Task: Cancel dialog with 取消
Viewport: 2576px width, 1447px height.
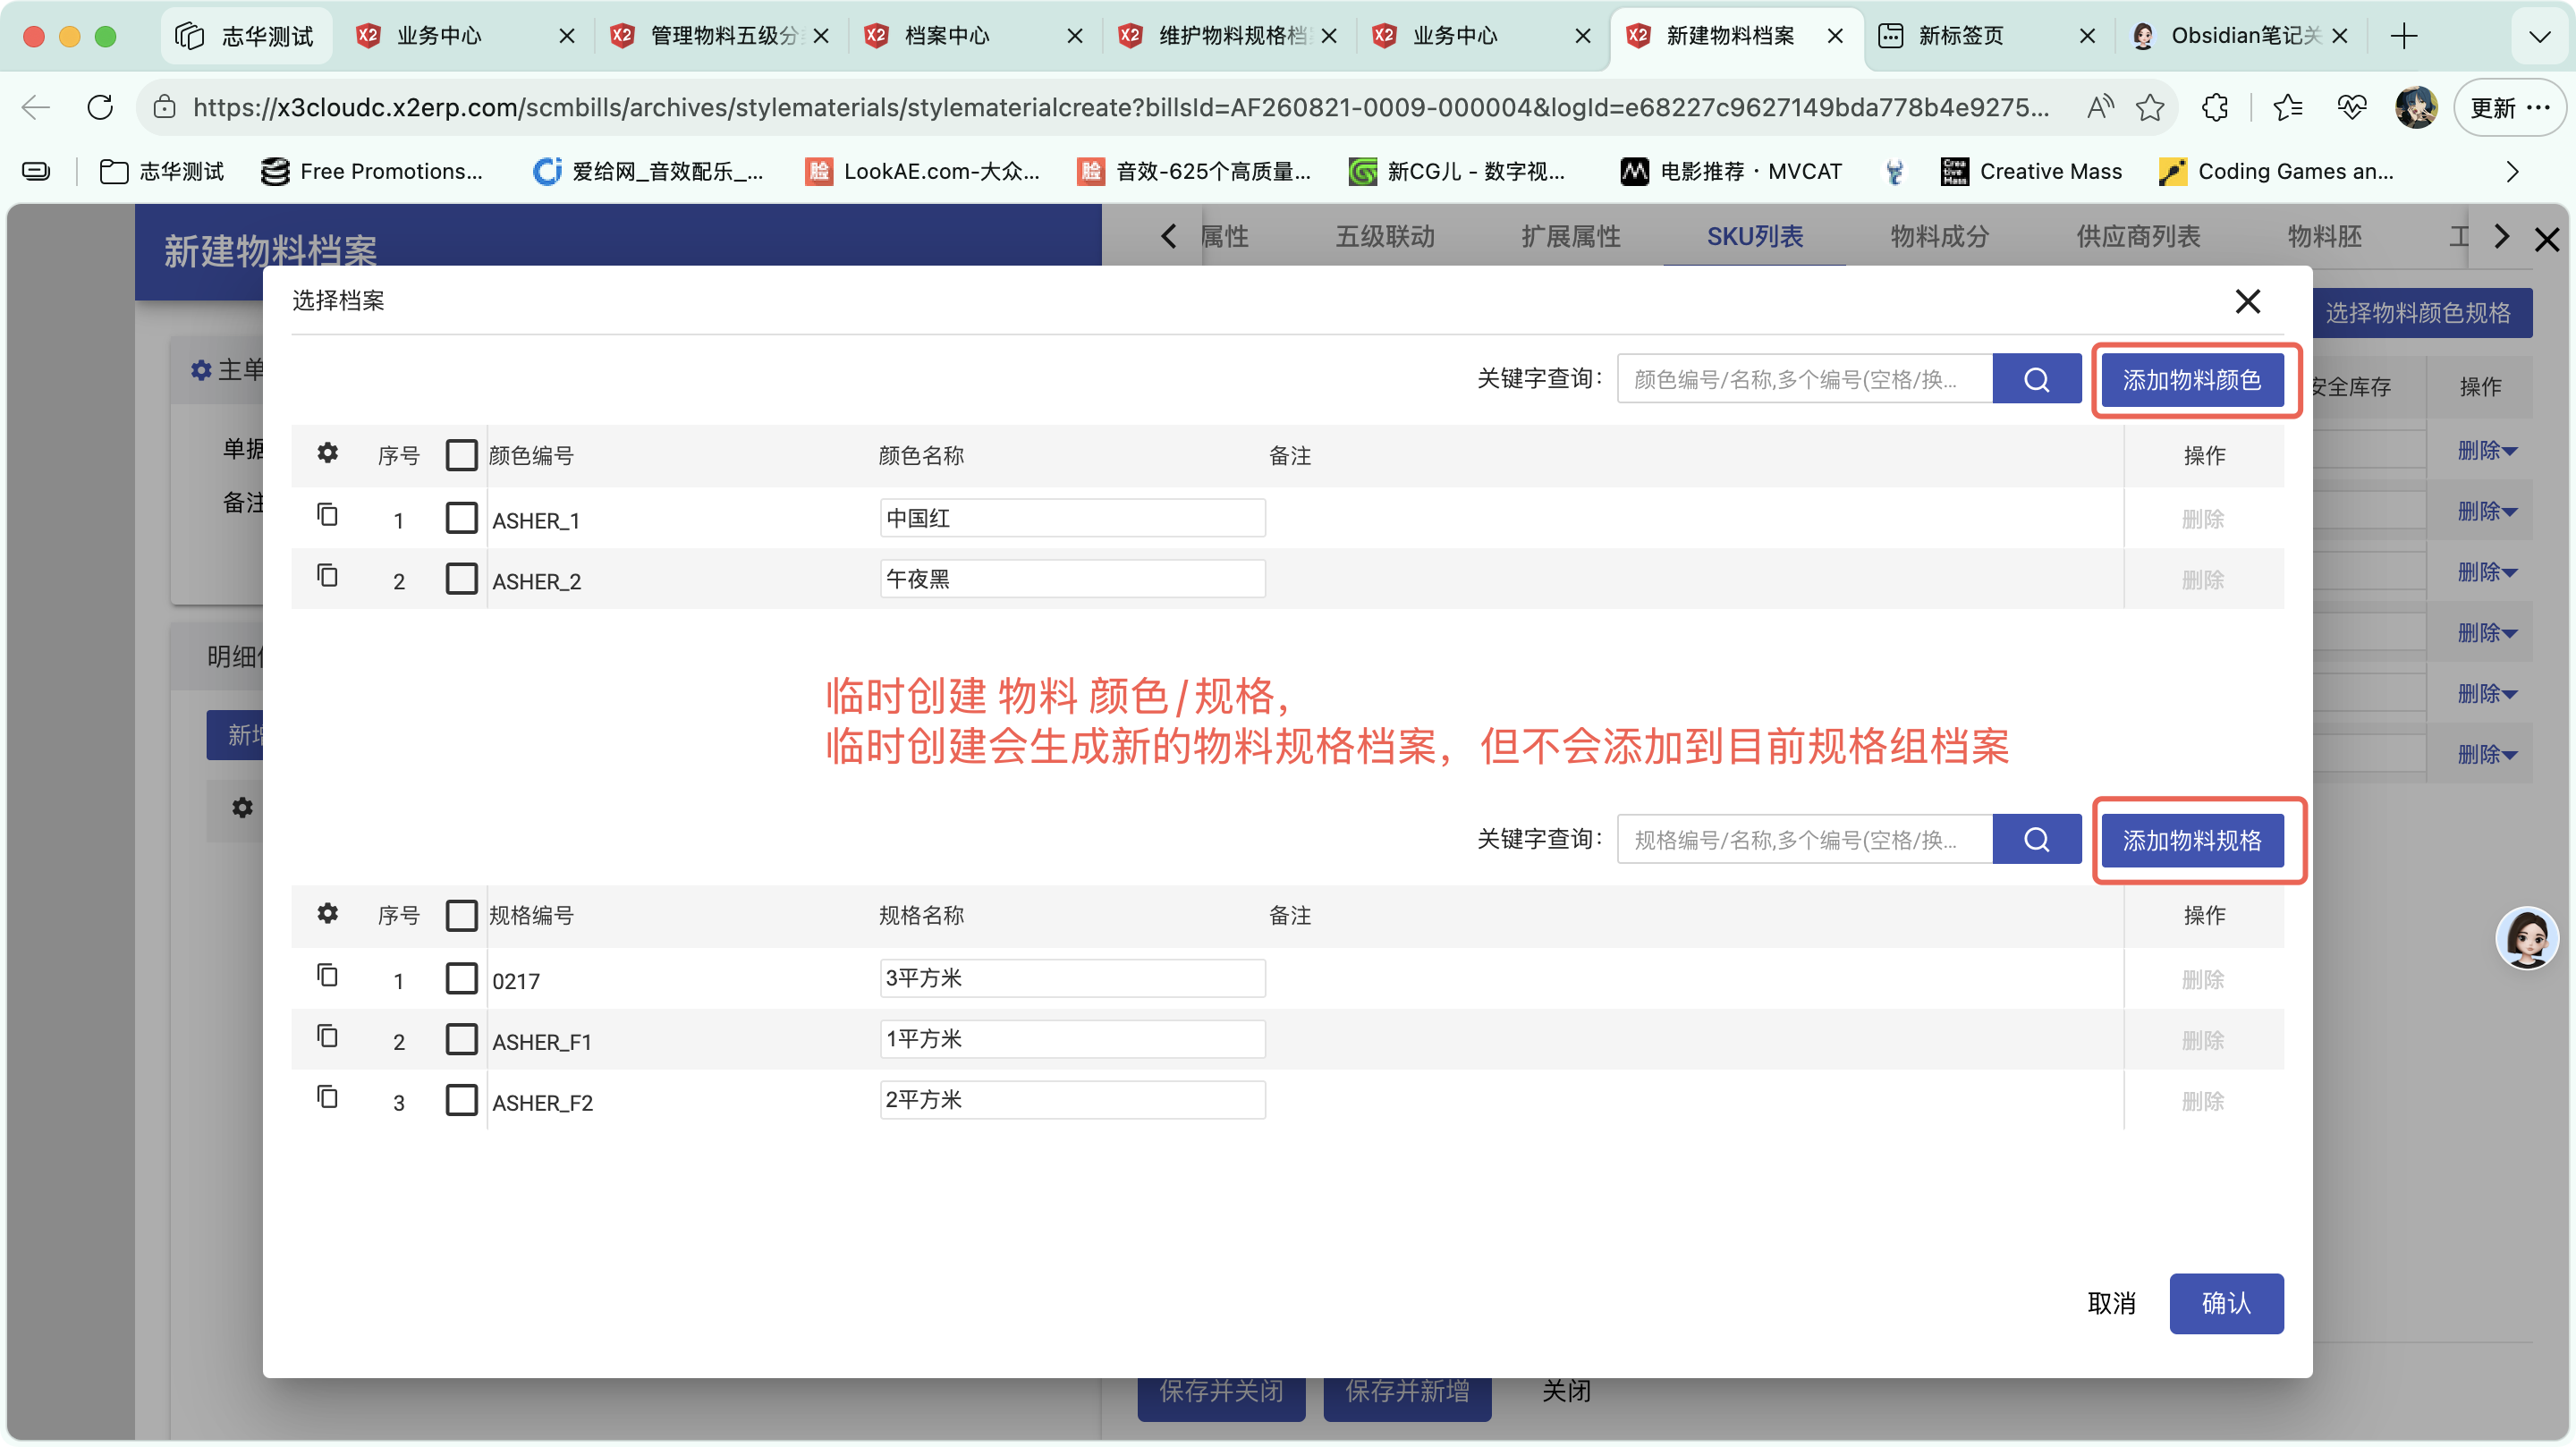Action: [2111, 1303]
